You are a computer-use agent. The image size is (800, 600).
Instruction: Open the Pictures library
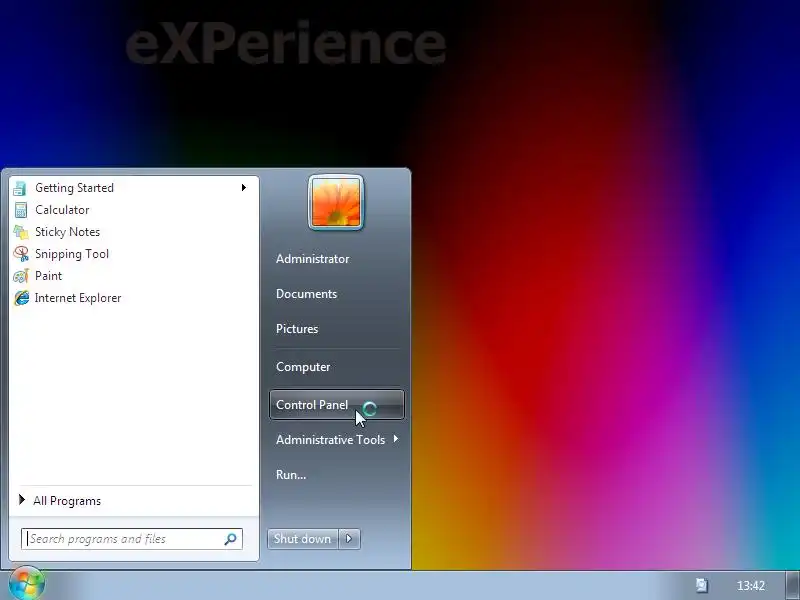tap(297, 329)
